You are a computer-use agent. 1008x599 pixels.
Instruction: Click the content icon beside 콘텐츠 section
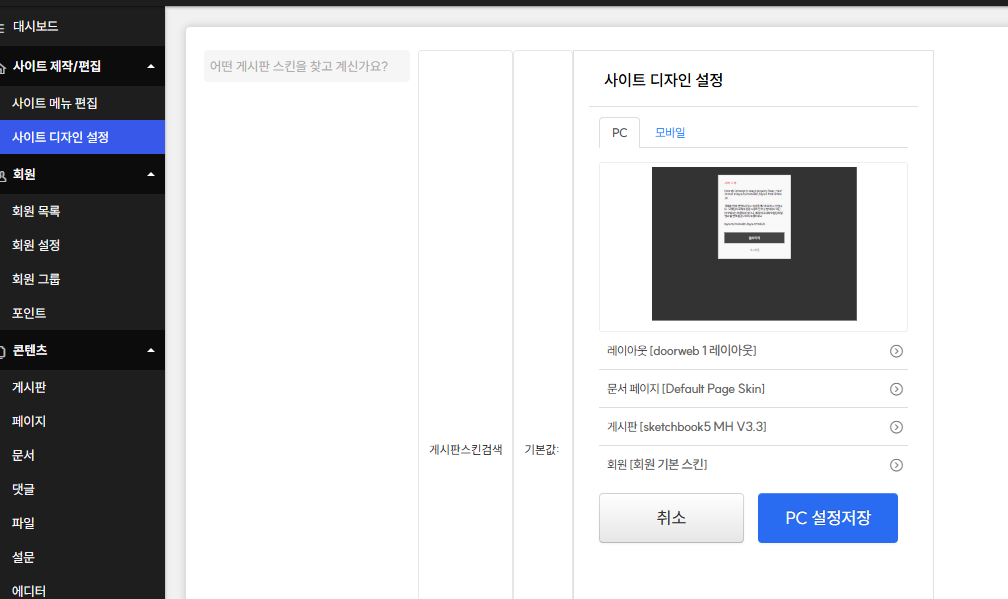(x=4, y=349)
